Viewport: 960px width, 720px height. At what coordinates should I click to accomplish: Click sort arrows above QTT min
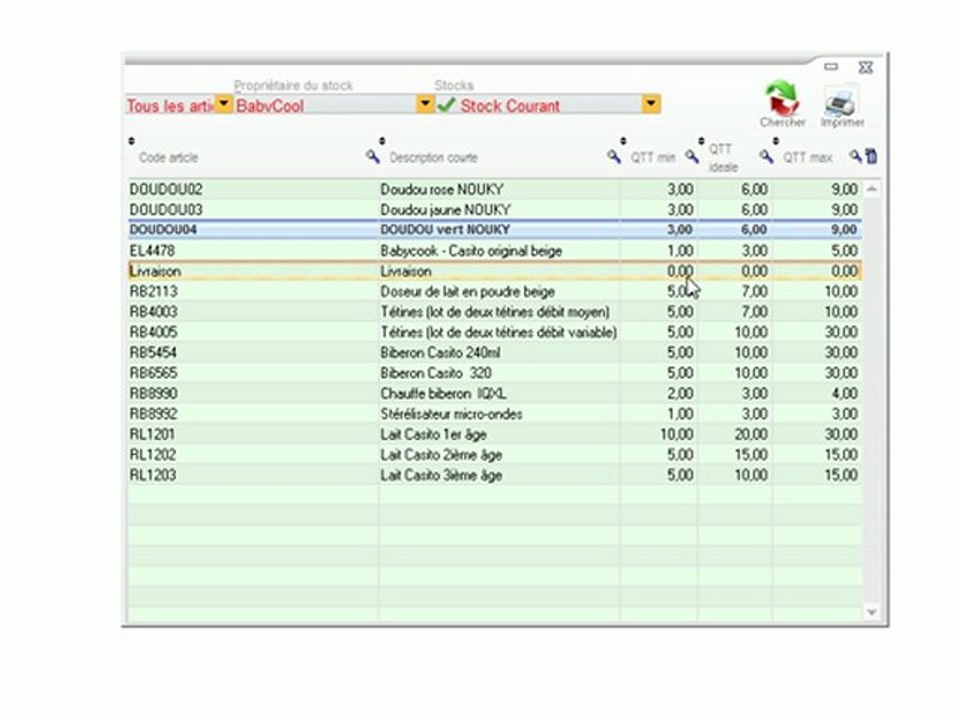click(x=623, y=141)
